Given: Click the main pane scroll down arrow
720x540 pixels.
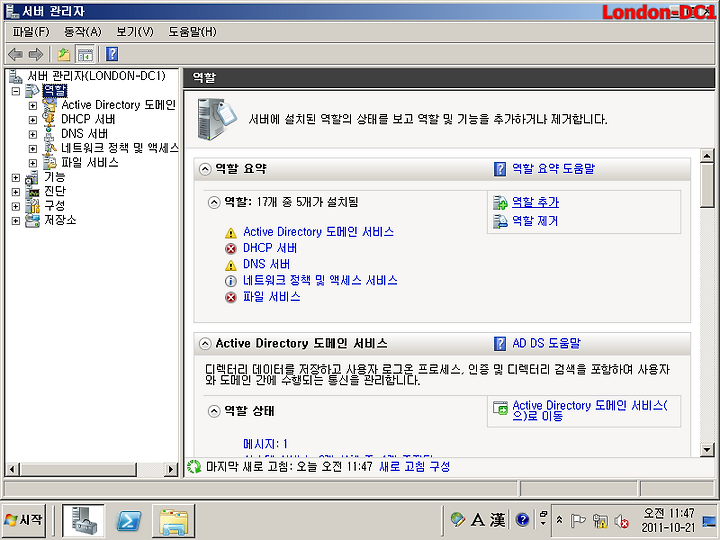Looking at the screenshot, I should click(707, 450).
